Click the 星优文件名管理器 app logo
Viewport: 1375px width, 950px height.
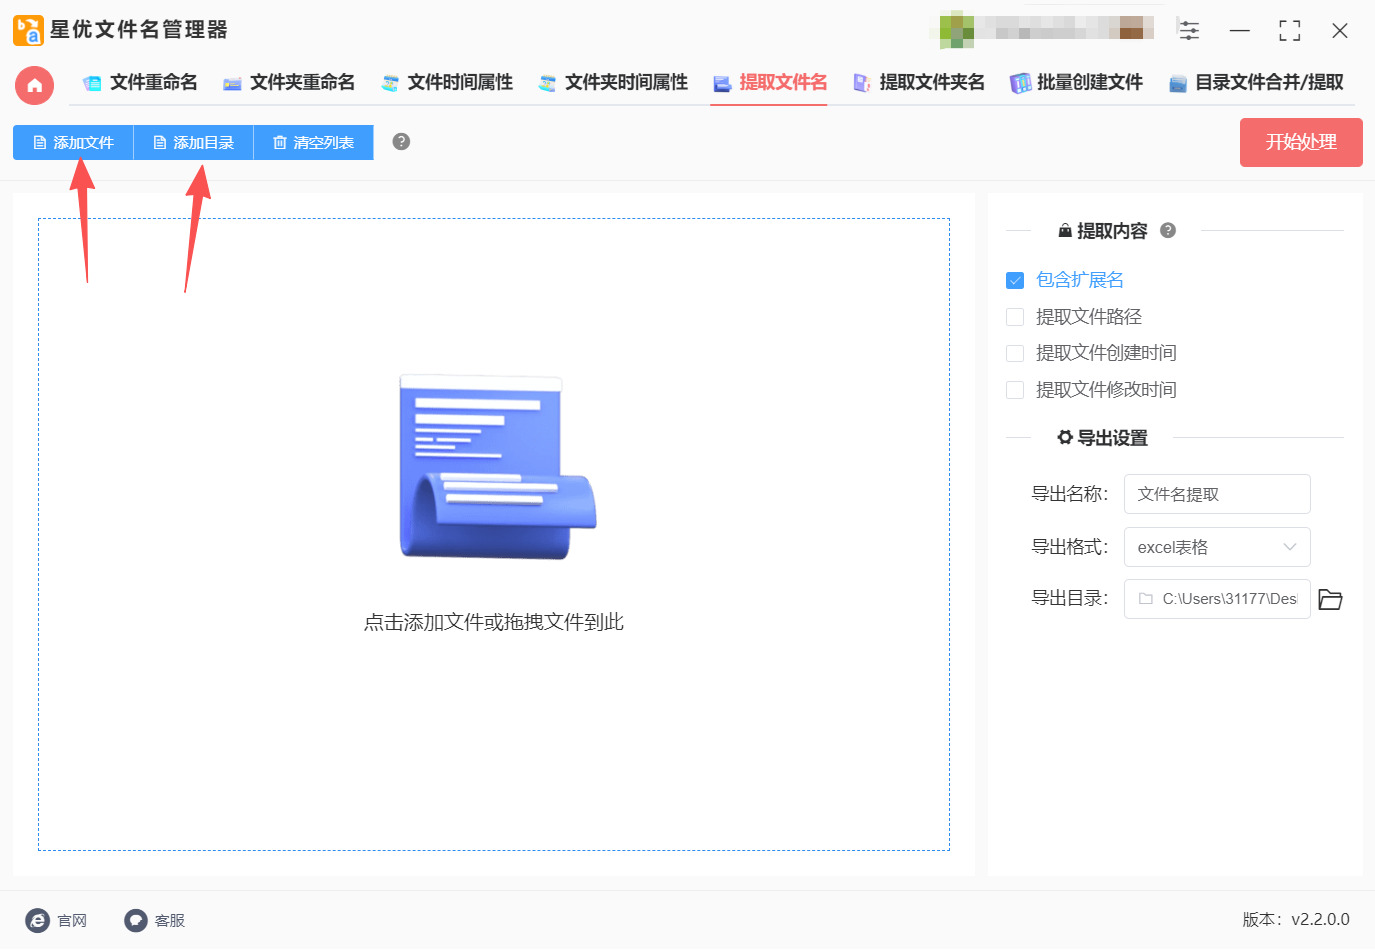pyautogui.click(x=27, y=30)
